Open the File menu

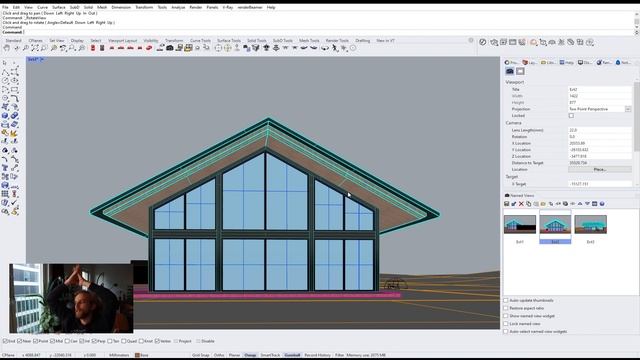point(5,7)
